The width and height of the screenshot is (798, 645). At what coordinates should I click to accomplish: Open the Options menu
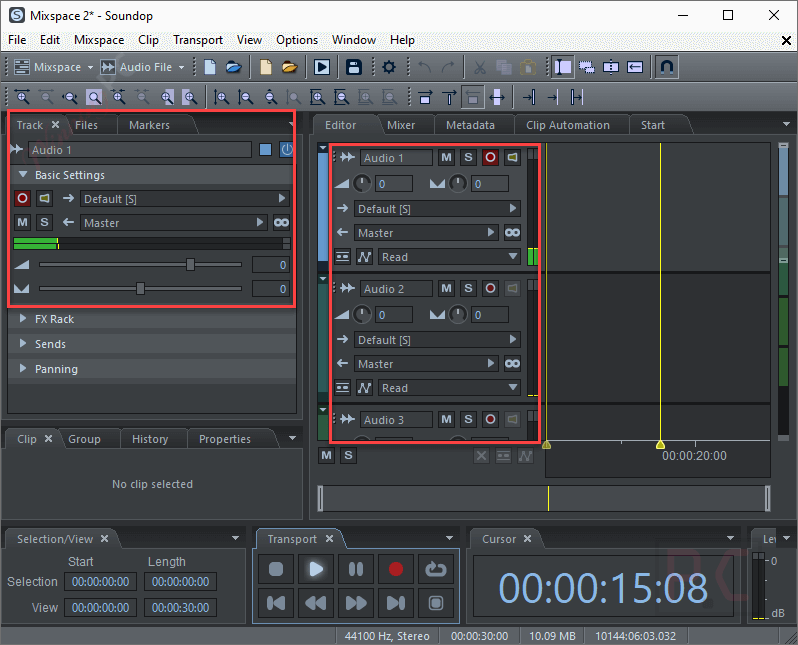click(297, 40)
